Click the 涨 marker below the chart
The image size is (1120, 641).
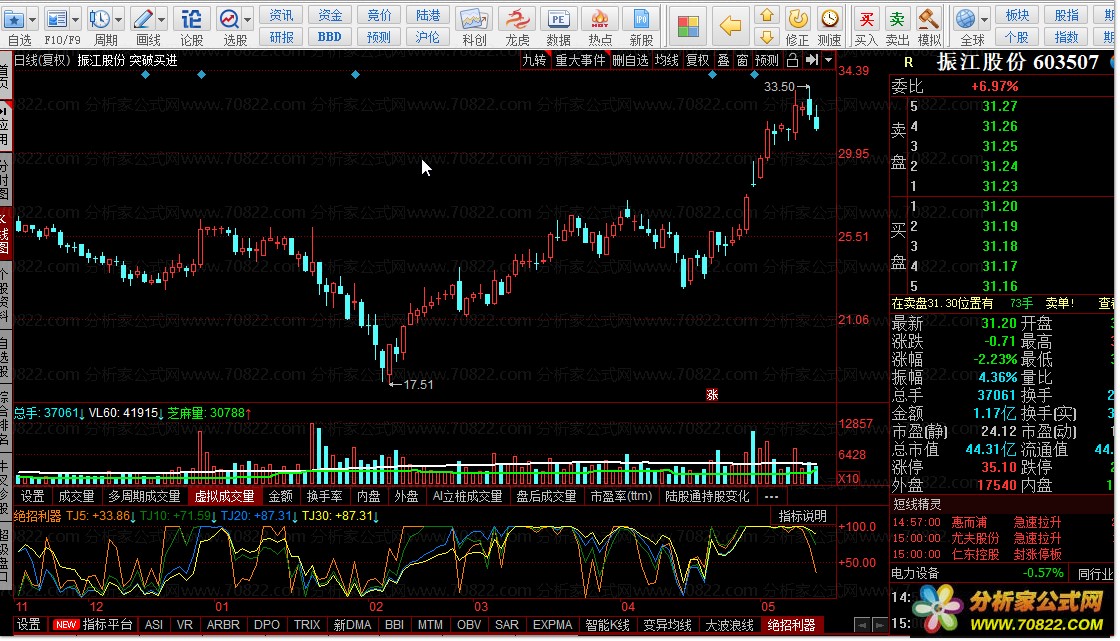pyautogui.click(x=712, y=394)
